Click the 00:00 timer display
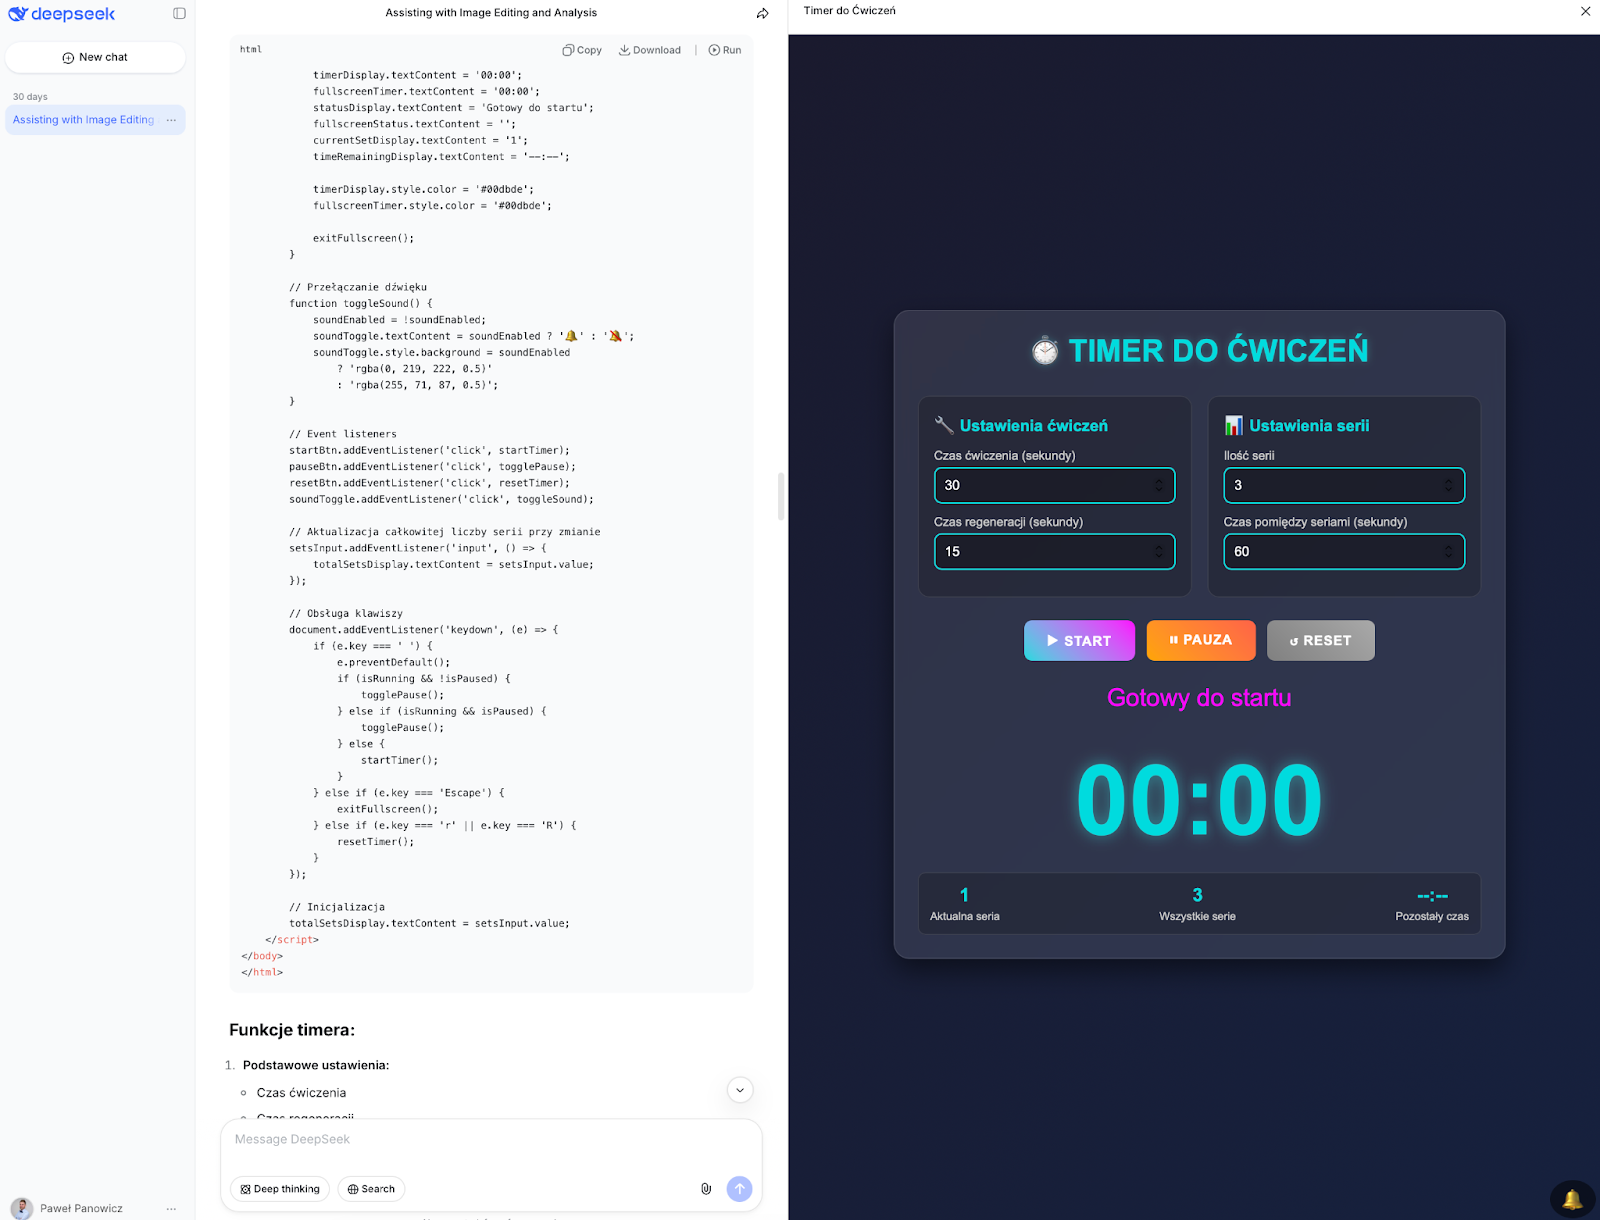 click(x=1199, y=800)
